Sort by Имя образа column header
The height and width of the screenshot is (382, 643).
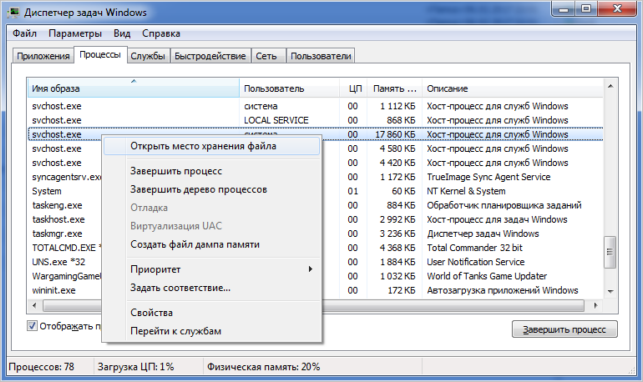[x=133, y=89]
